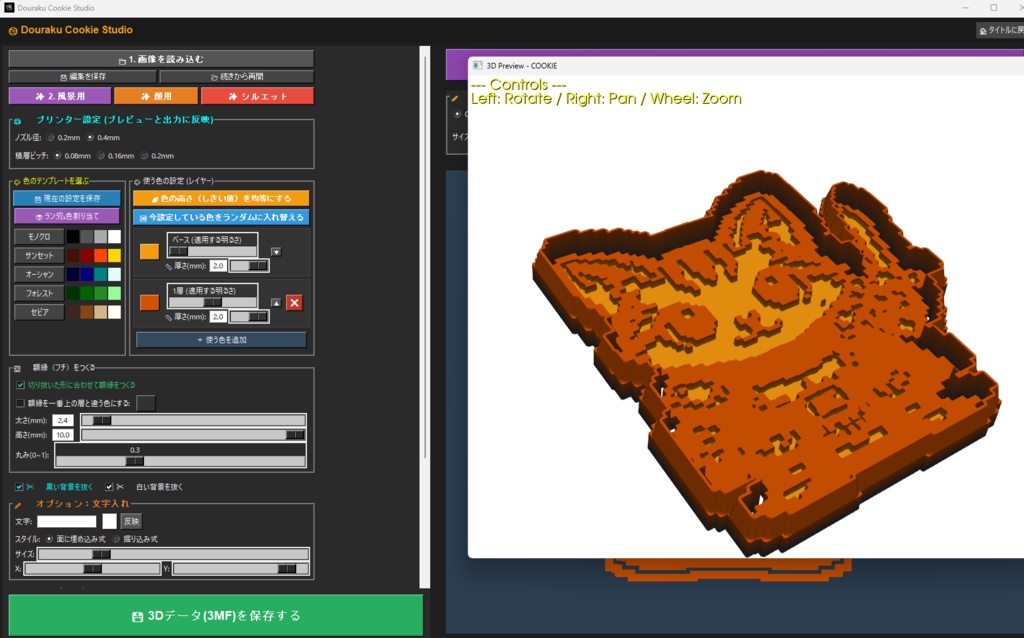Select the red 'シルエット' silhouette mode

pos(257,96)
